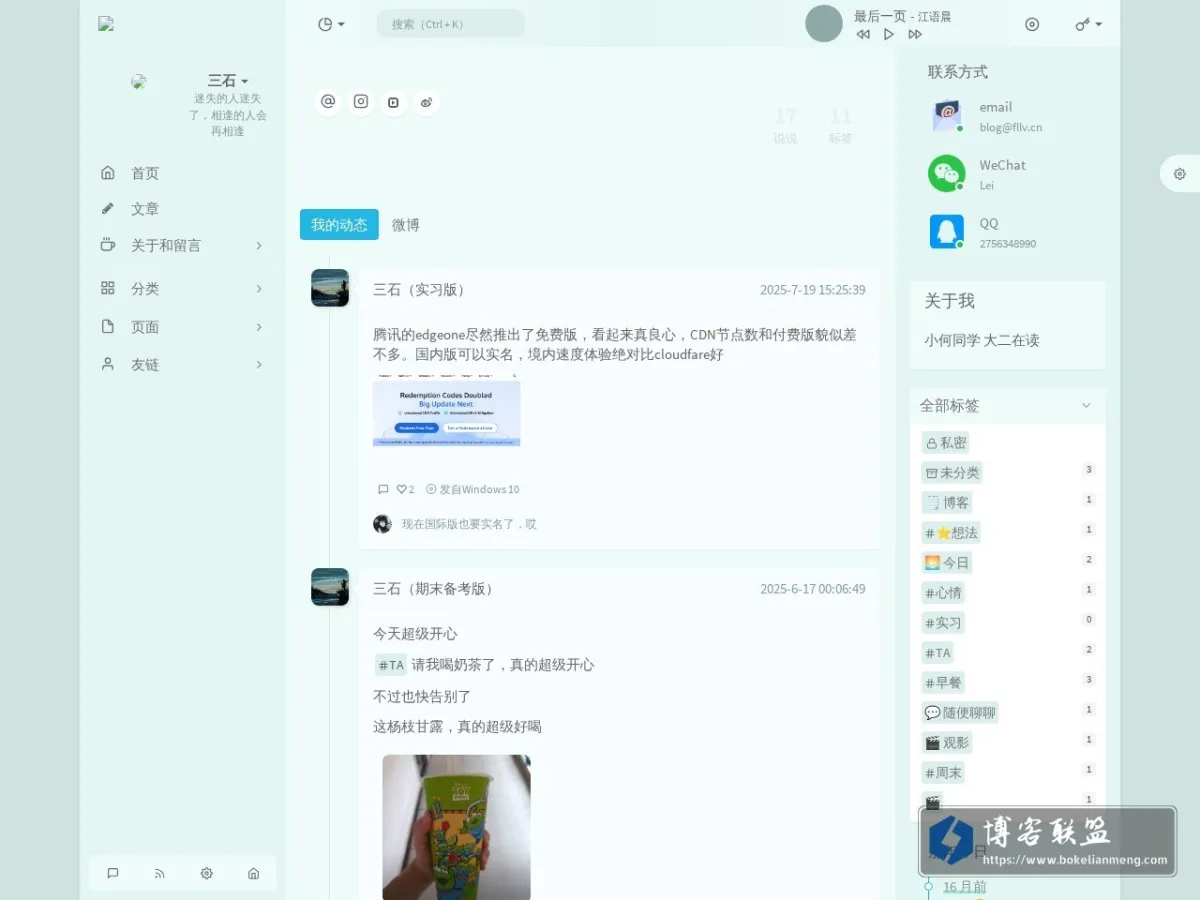The height and width of the screenshot is (900, 1200).
Task: Click the RSS feed icon in sidebar footer
Action: tap(160, 873)
